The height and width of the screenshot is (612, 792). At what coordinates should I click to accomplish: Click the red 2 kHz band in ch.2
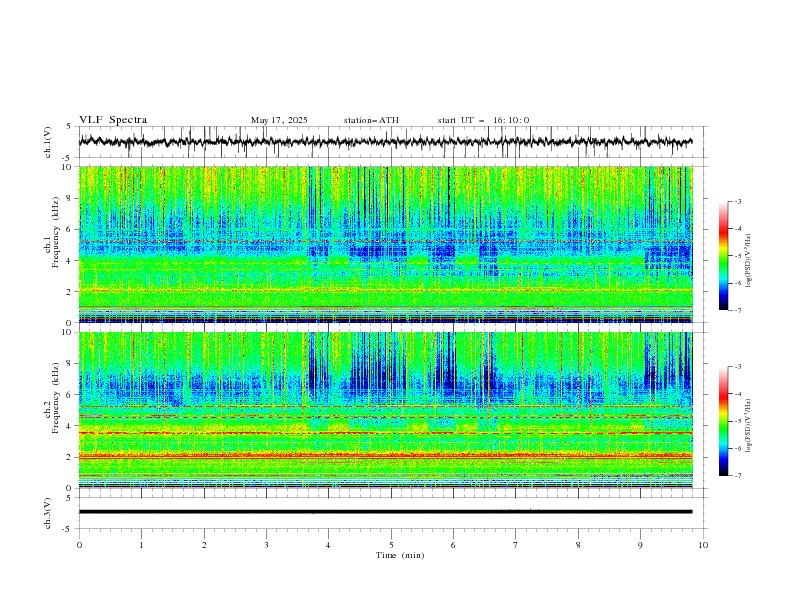[x=386, y=456]
